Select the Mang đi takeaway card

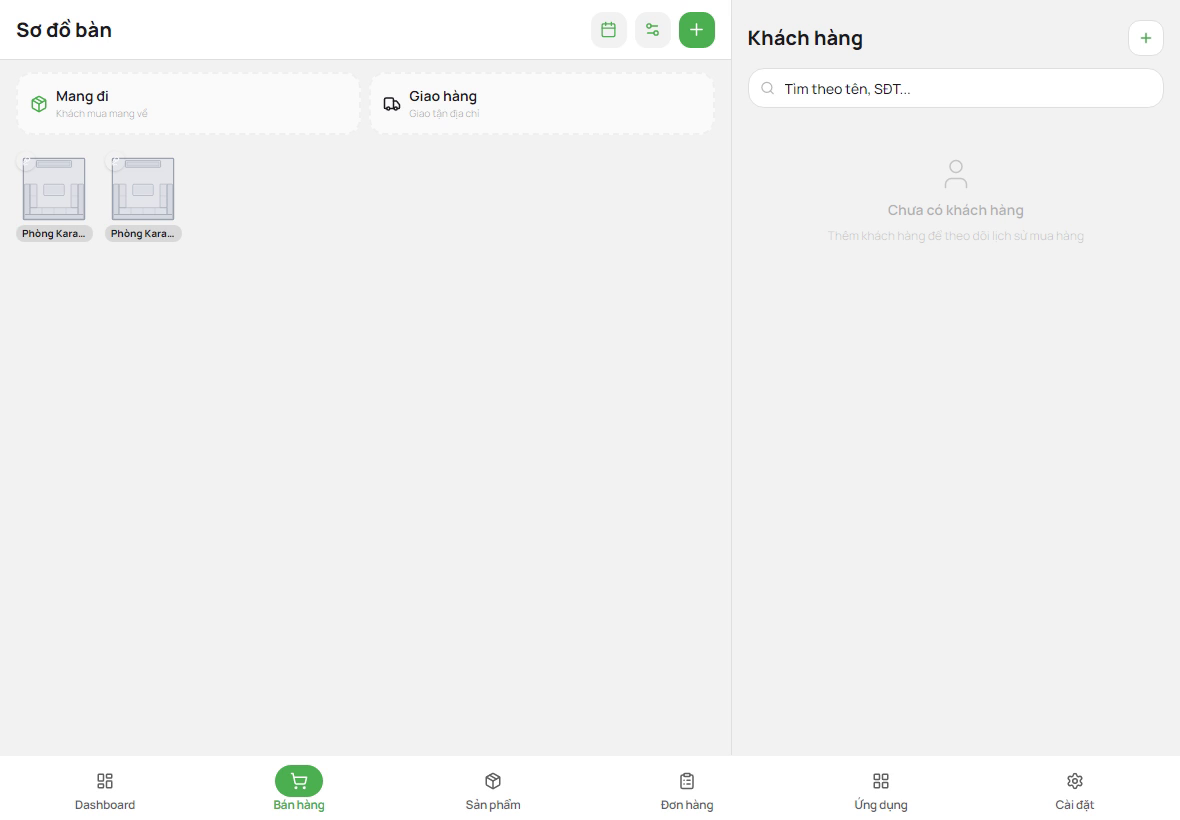coord(188,104)
